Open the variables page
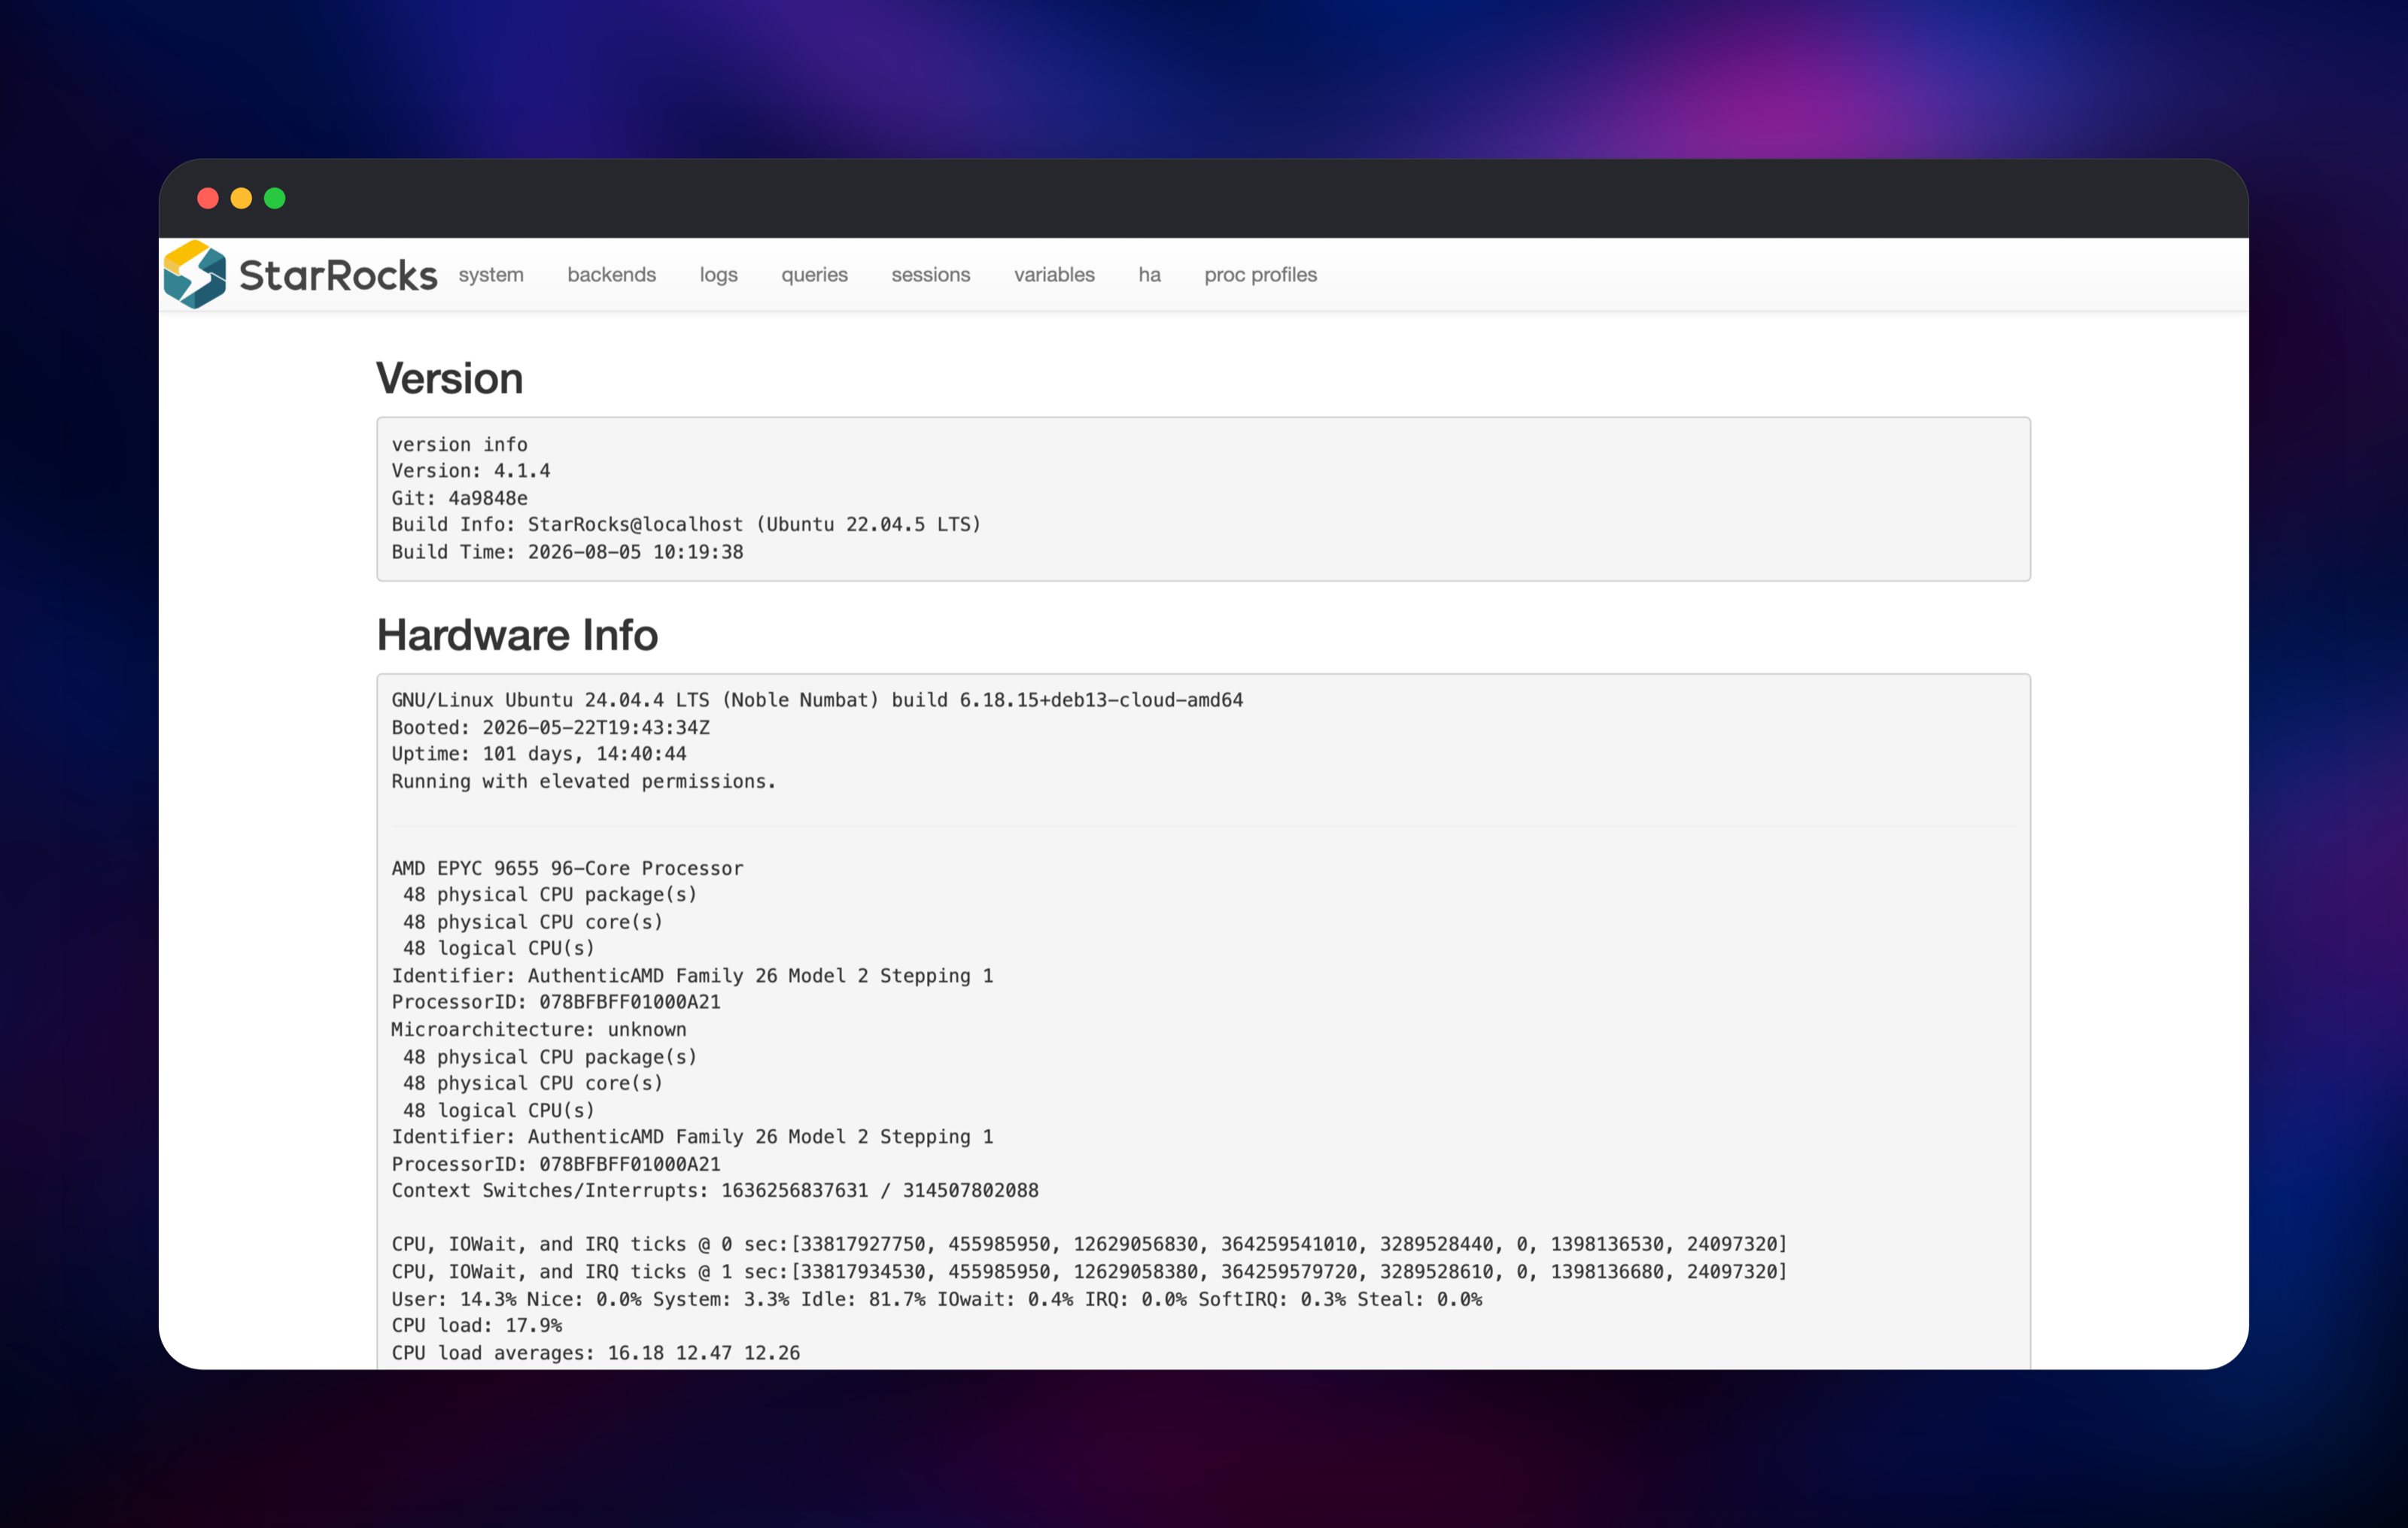This screenshot has width=2408, height=1528. [1054, 275]
